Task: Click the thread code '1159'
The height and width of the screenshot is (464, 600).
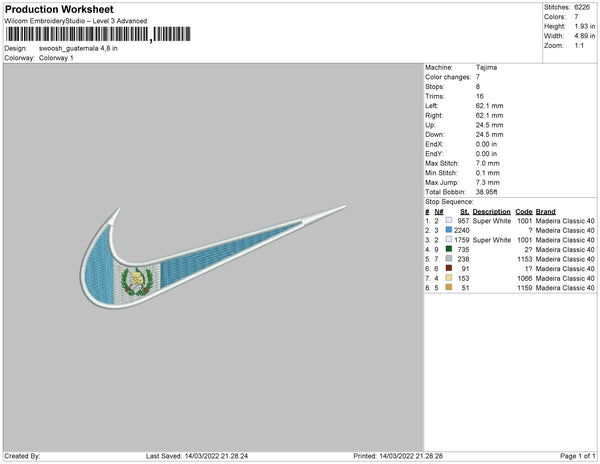Action: (525, 288)
